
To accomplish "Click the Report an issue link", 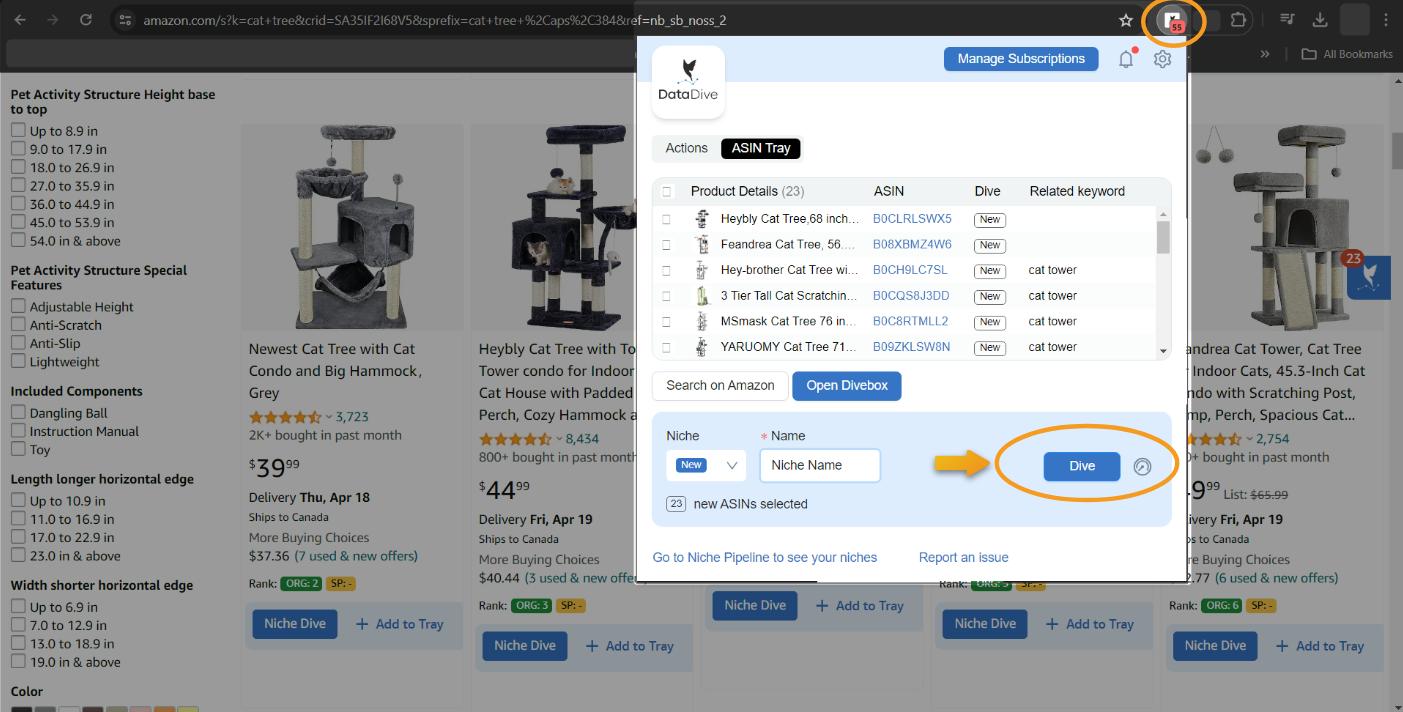I will tap(964, 557).
